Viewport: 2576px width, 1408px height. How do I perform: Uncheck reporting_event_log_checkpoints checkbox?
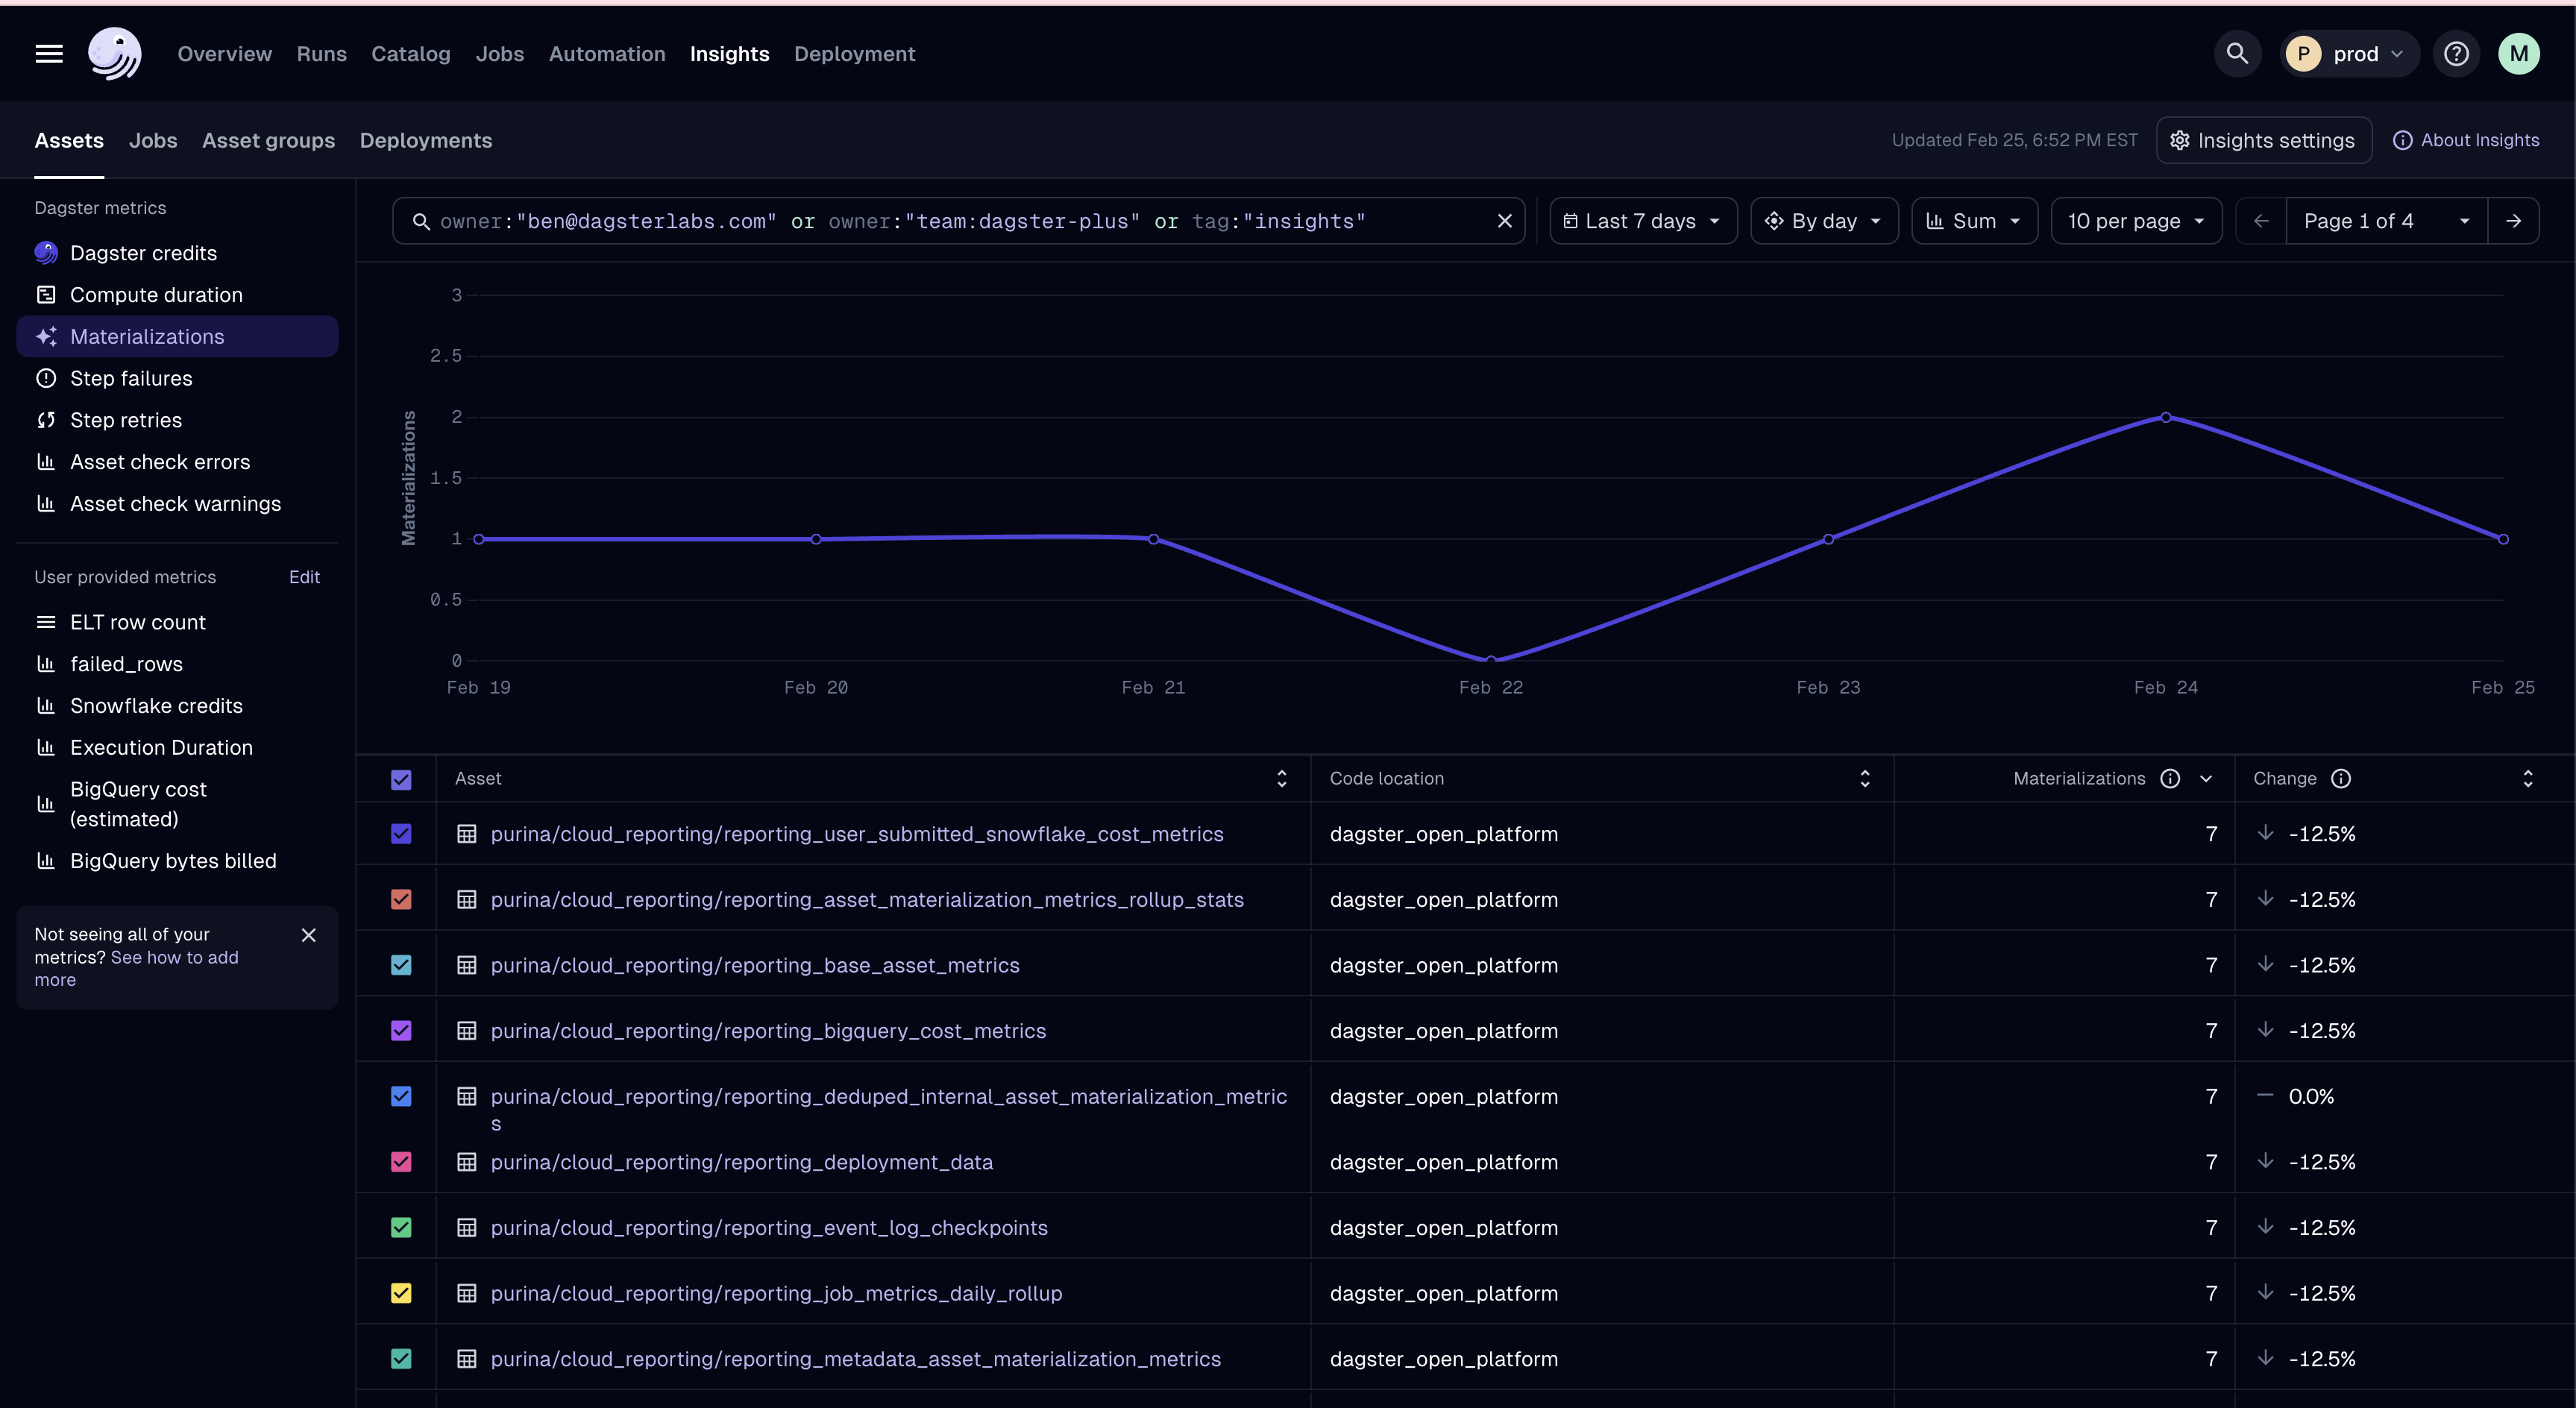[x=401, y=1228]
